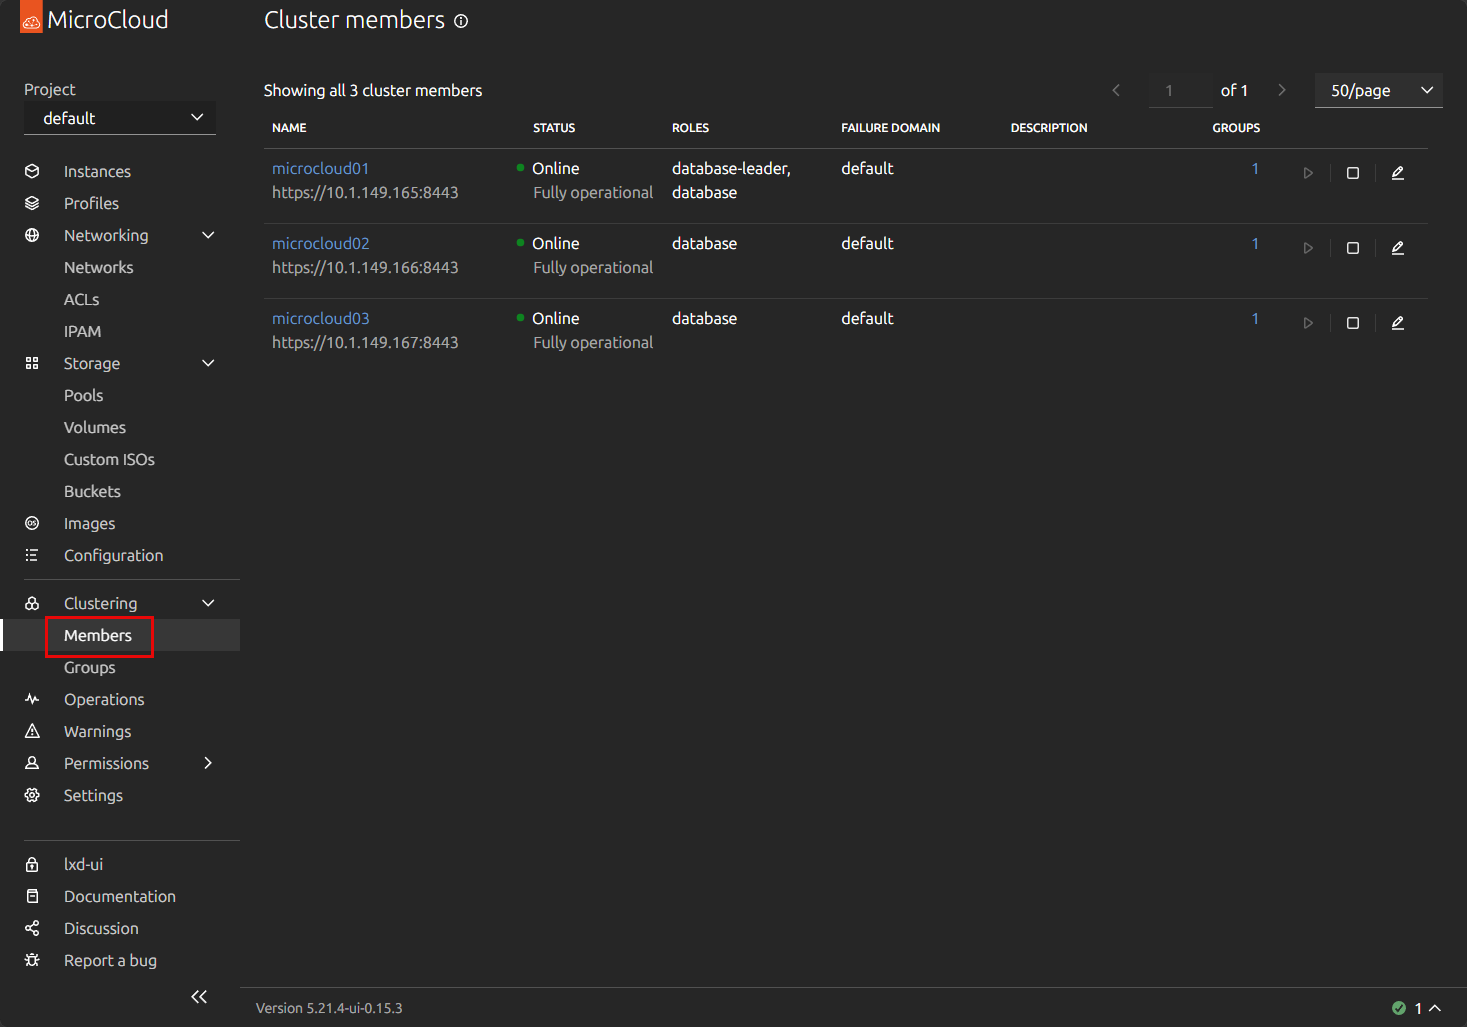Restore microcloud01 with the play icon
The height and width of the screenshot is (1027, 1467).
point(1308,173)
